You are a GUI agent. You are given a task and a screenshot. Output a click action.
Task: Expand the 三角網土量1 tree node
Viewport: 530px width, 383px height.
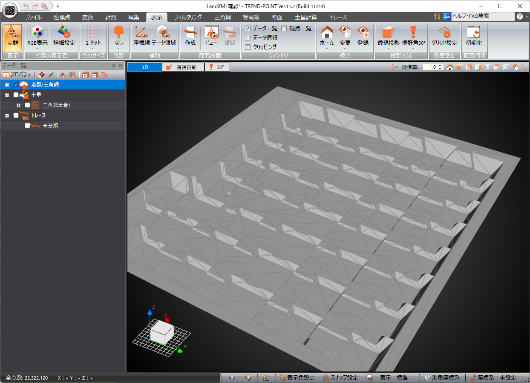(x=19, y=105)
